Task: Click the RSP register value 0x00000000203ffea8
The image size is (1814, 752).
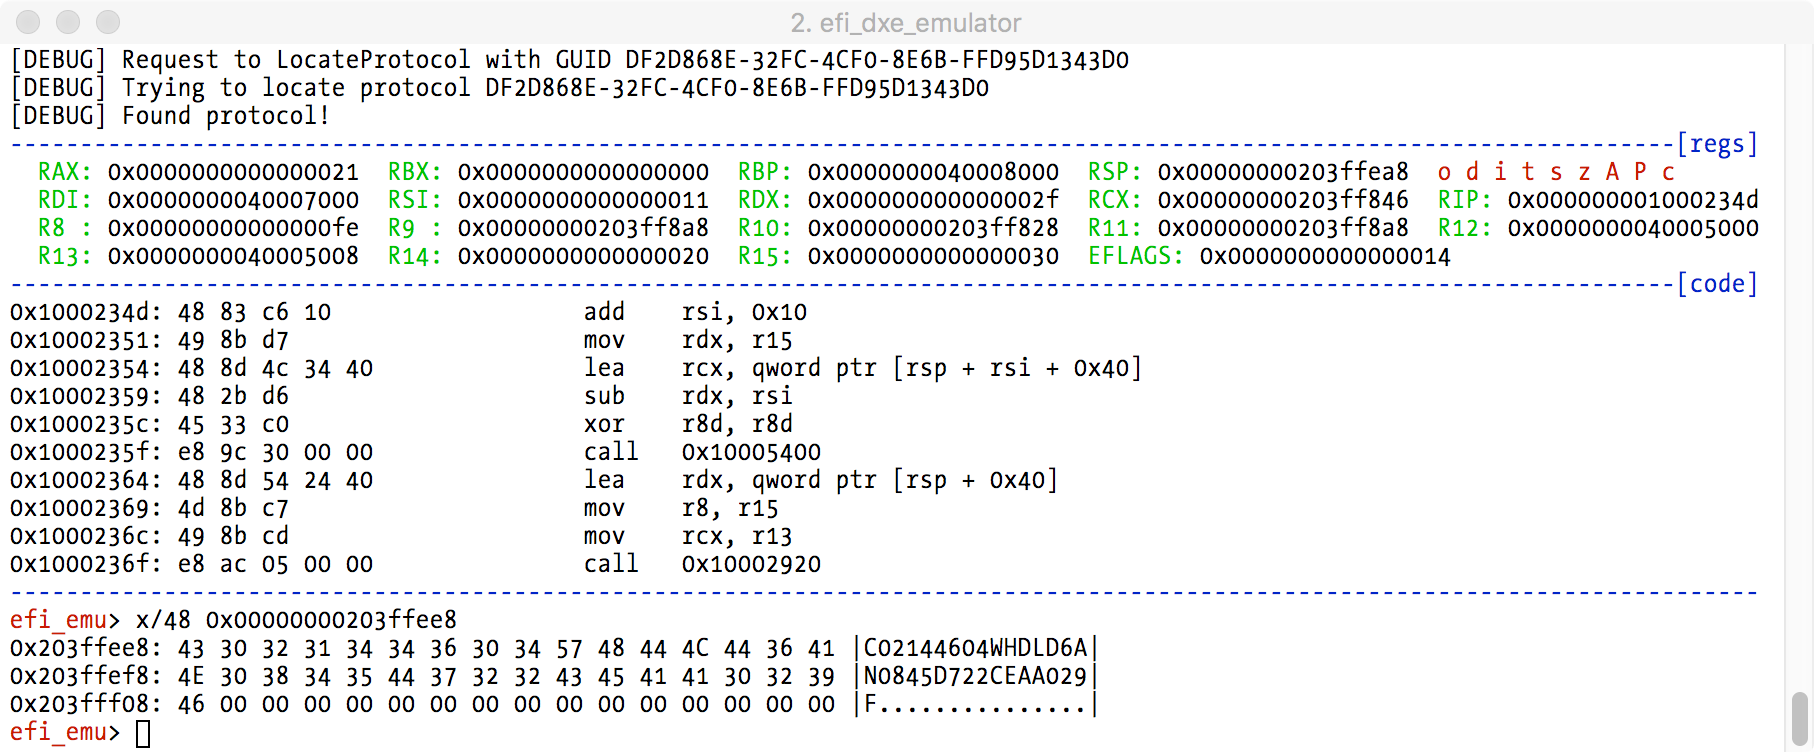Action: pos(1283,172)
